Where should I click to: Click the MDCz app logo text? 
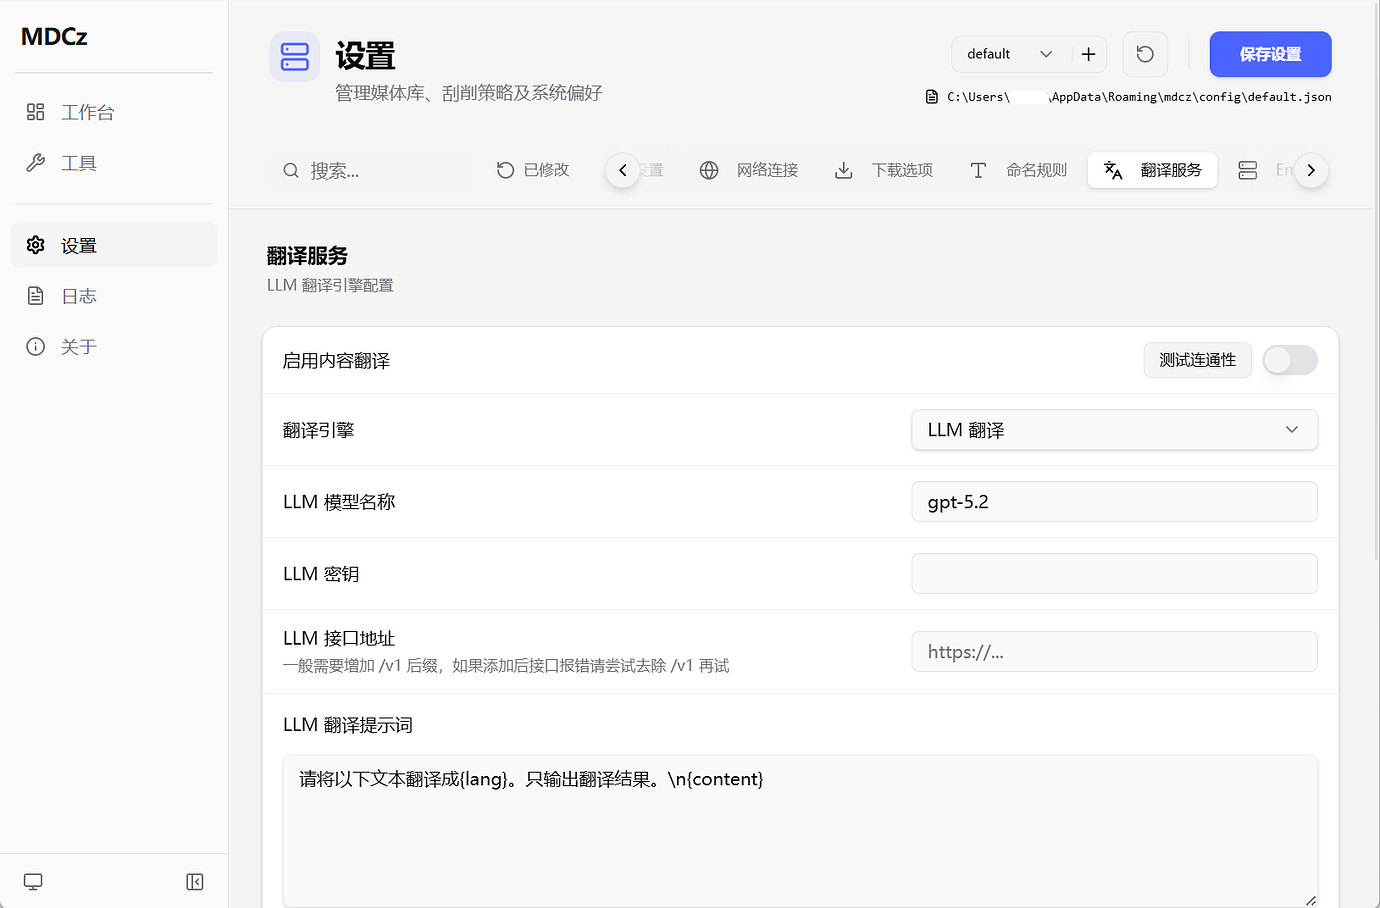(x=54, y=37)
